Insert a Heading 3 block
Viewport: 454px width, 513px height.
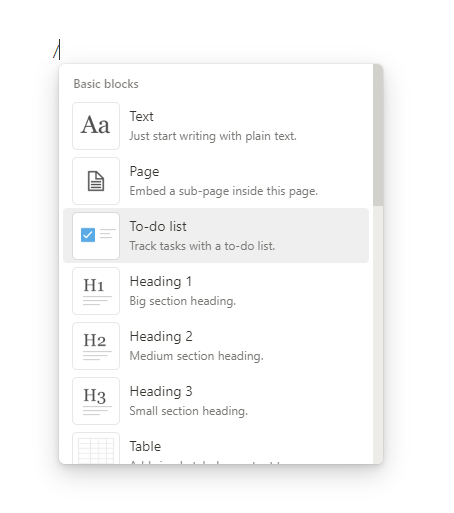[216, 401]
